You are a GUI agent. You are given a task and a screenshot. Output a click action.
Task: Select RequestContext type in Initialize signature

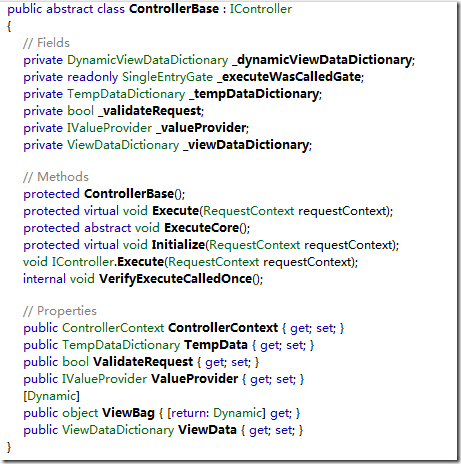[x=255, y=245]
